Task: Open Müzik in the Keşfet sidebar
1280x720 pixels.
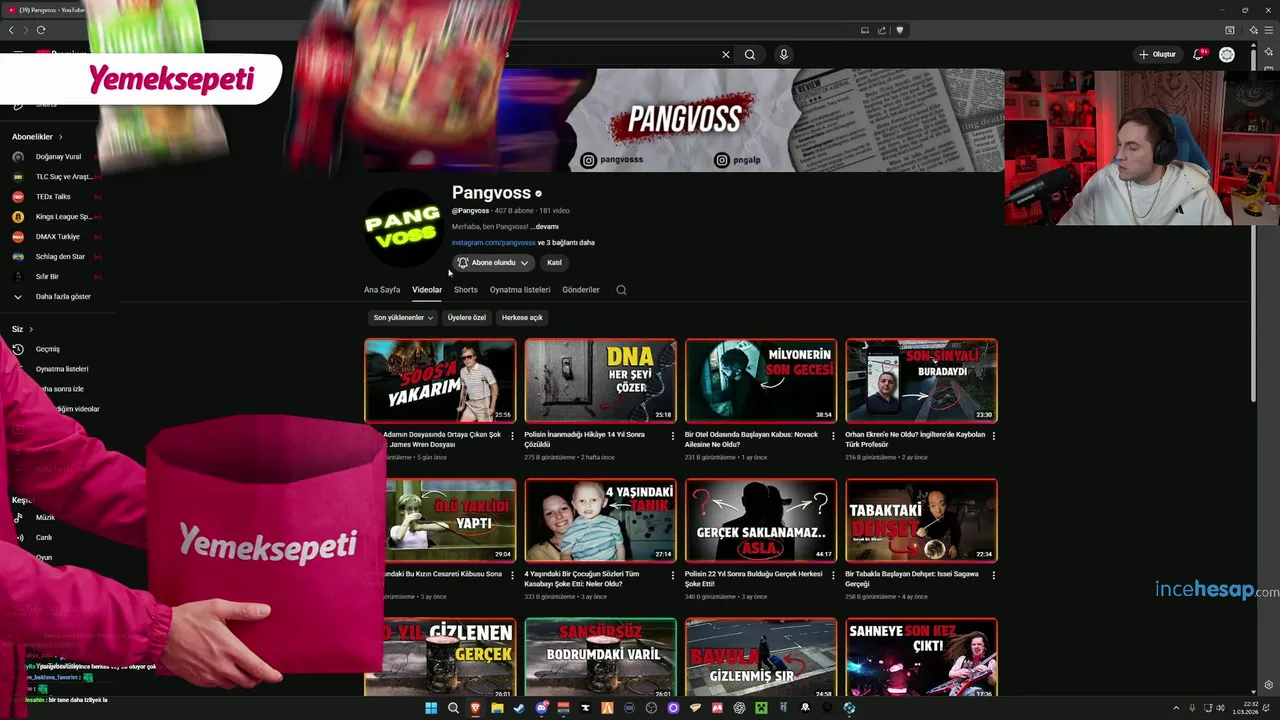Action: [x=45, y=518]
